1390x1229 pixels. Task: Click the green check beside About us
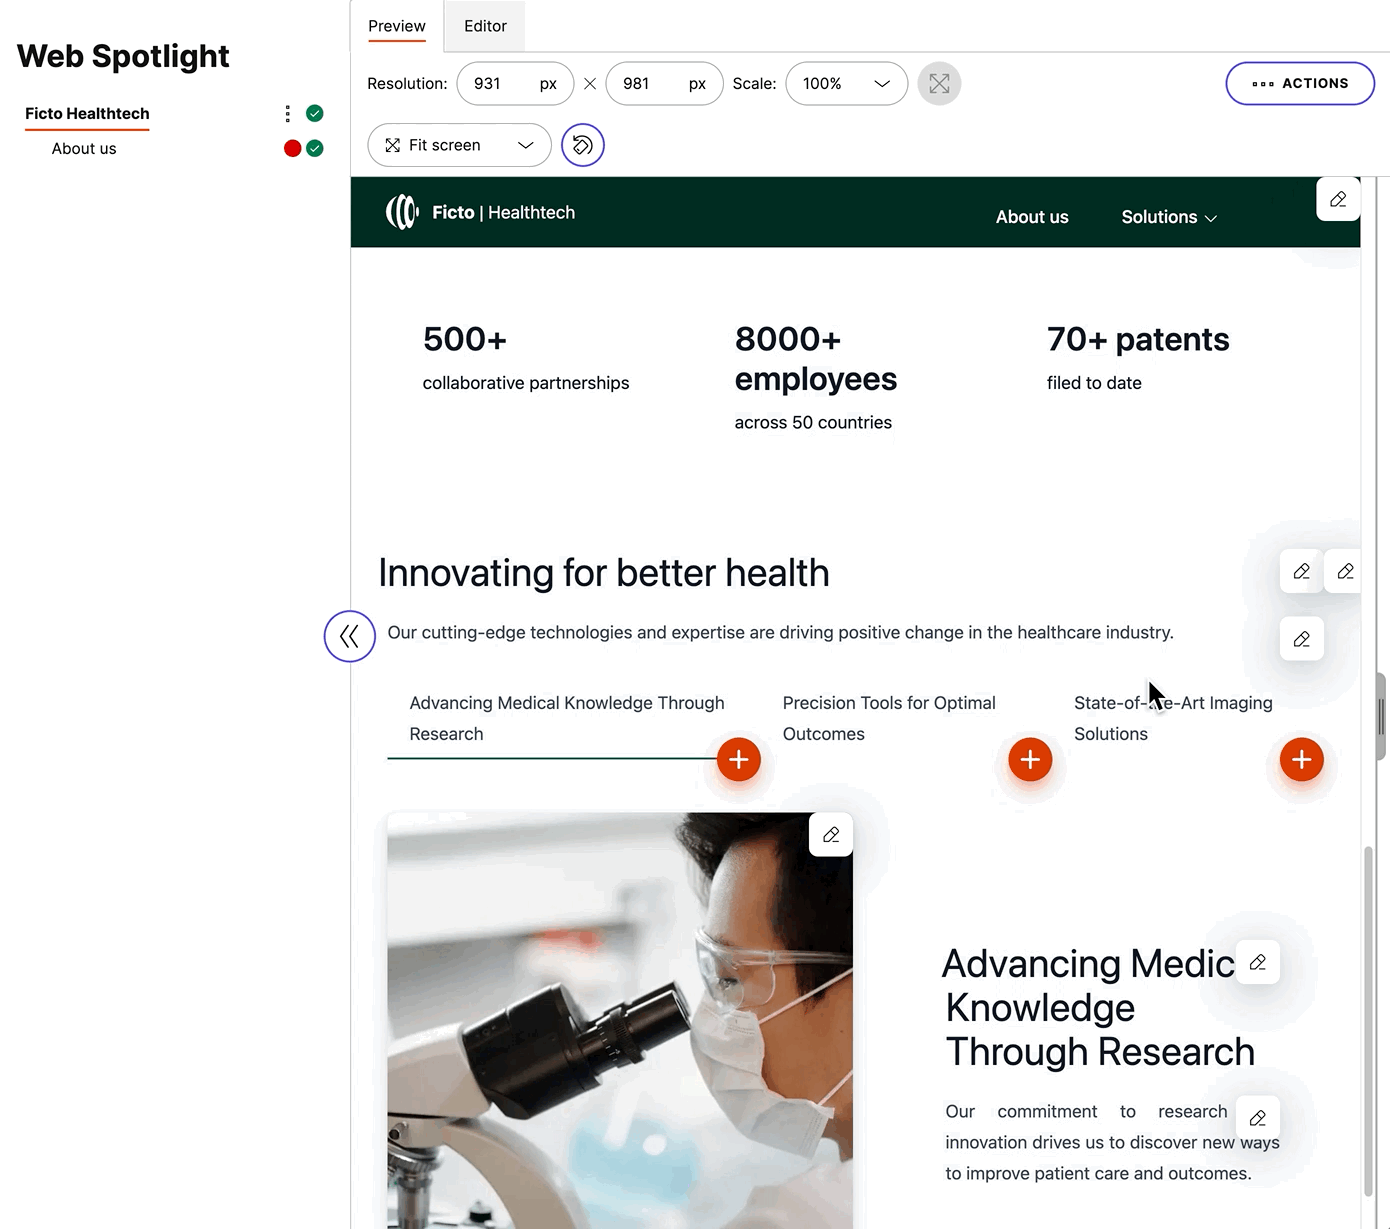pos(314,148)
